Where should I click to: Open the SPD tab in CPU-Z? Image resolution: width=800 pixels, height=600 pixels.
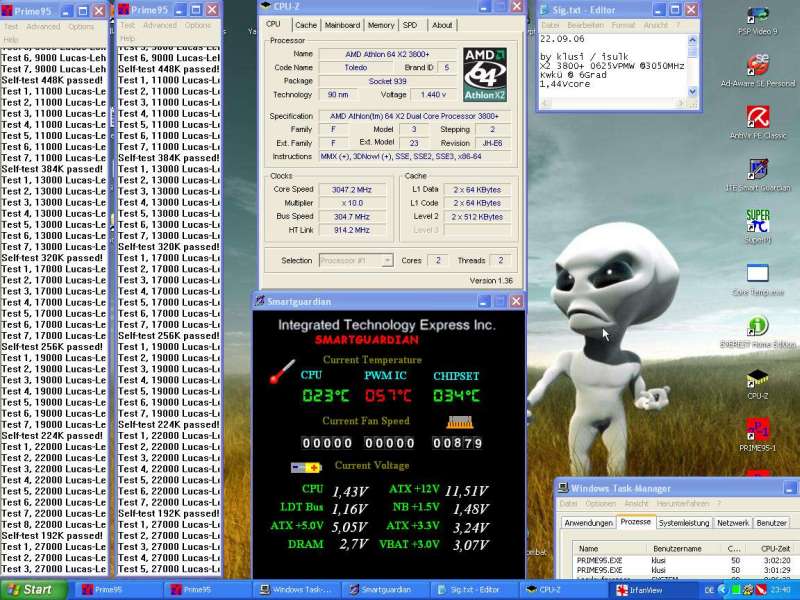click(410, 25)
